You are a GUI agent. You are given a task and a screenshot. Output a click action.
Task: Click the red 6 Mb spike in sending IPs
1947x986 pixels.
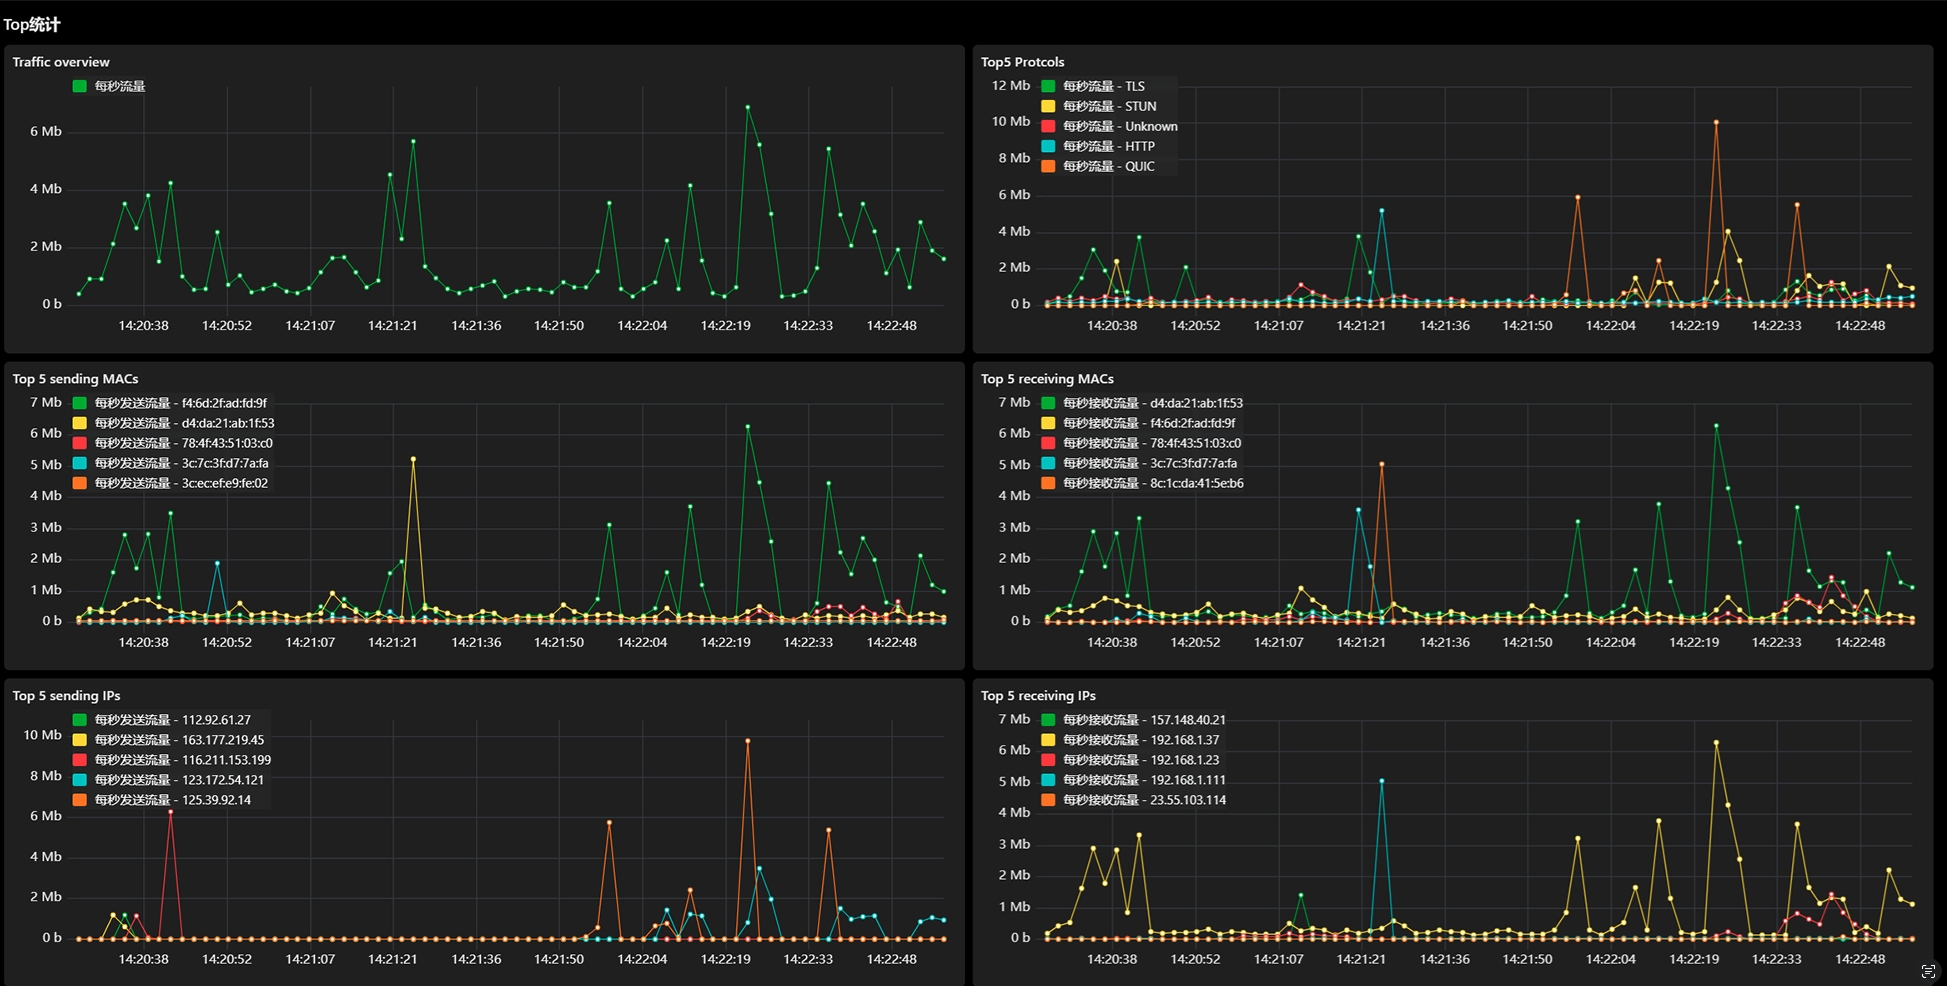click(171, 812)
